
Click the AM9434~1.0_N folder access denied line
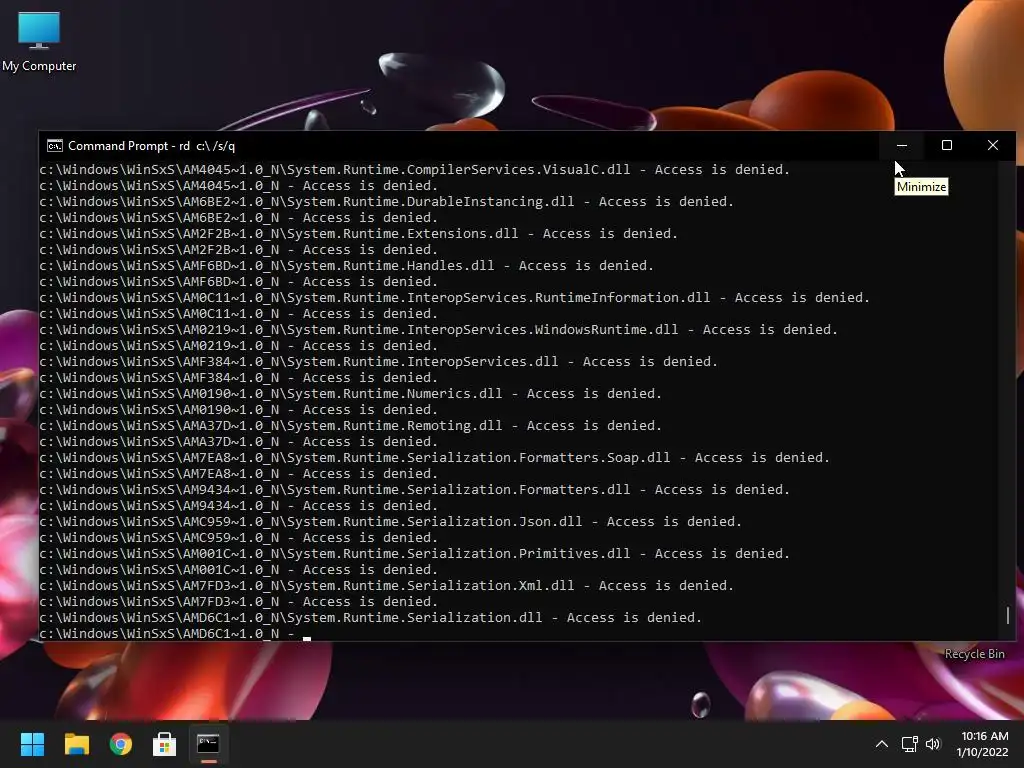(x=239, y=505)
